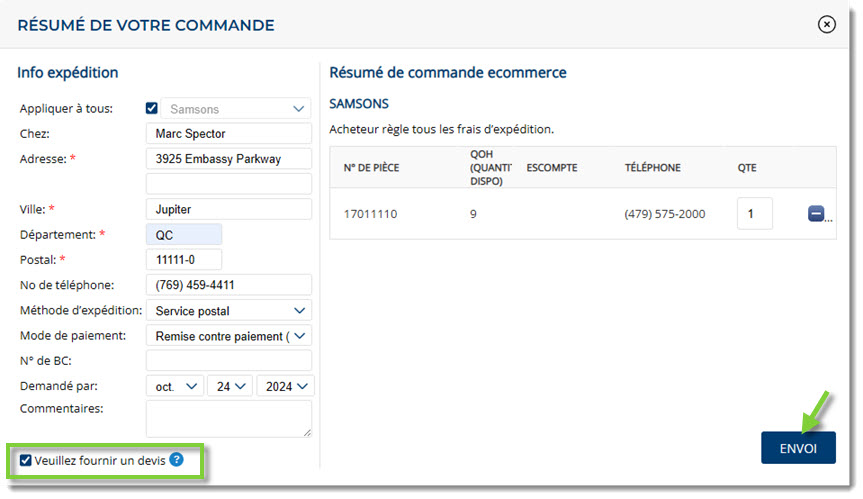The width and height of the screenshot is (863, 499).
Task: Toggle Veuillez fournir un devis checkbox
Action: tap(26, 460)
